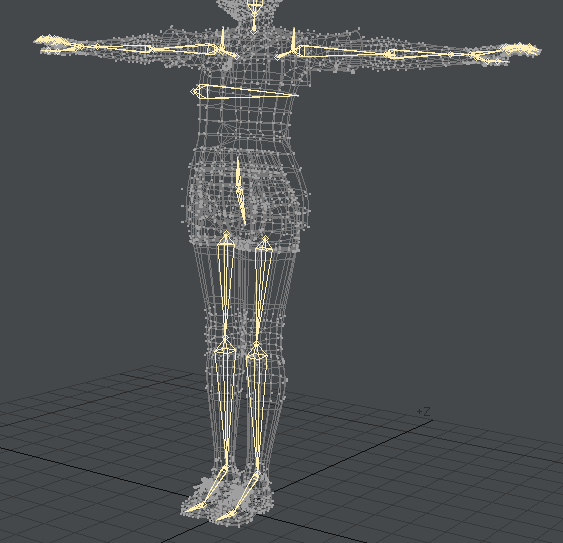
Task: Click the knee joint of the screen-left leg
Action: [x=225, y=340]
